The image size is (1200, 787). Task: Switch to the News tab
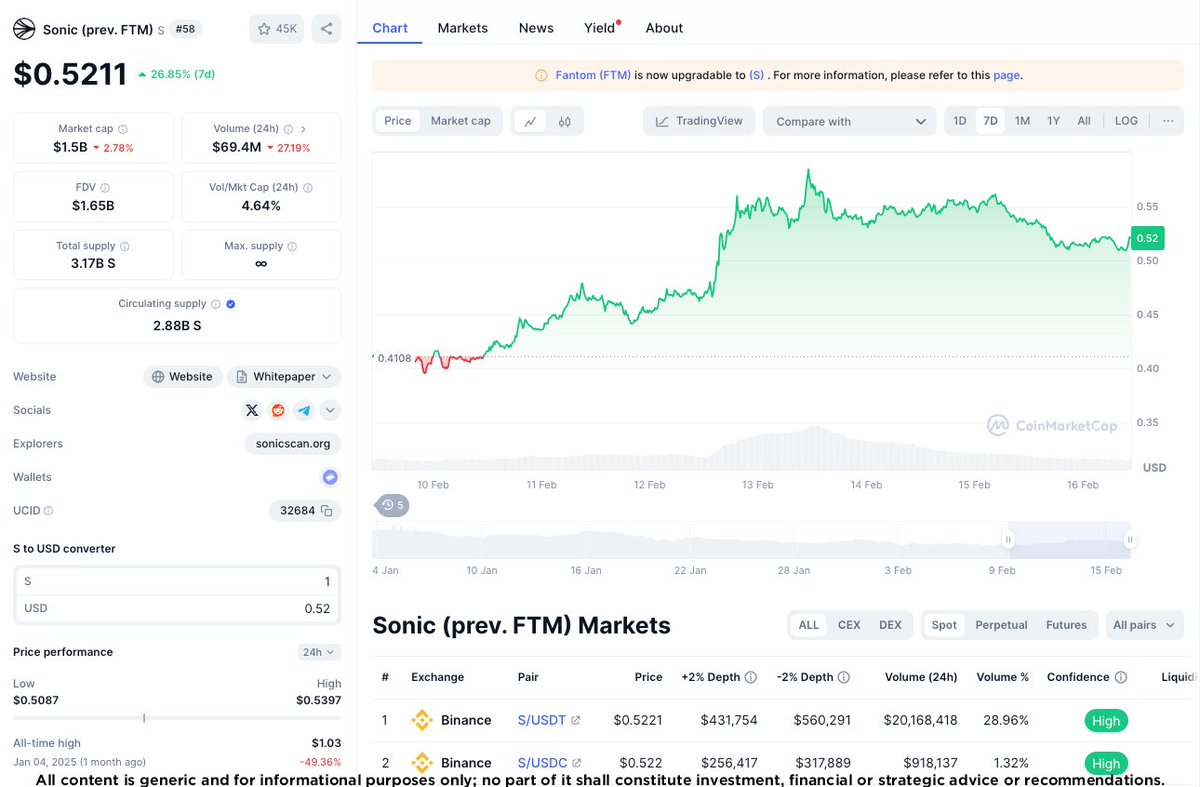536,28
